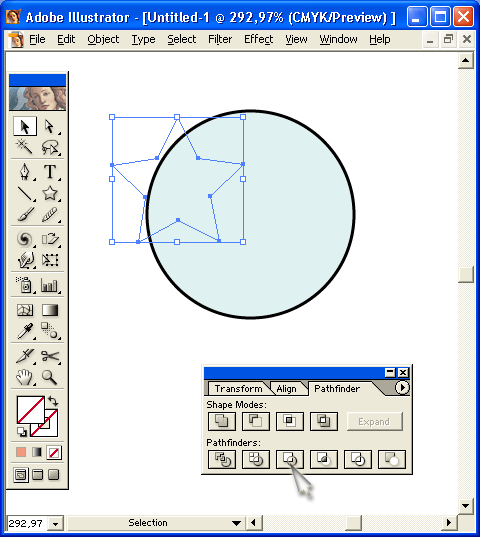Select the Pen tool
The width and height of the screenshot is (480, 537).
25,171
